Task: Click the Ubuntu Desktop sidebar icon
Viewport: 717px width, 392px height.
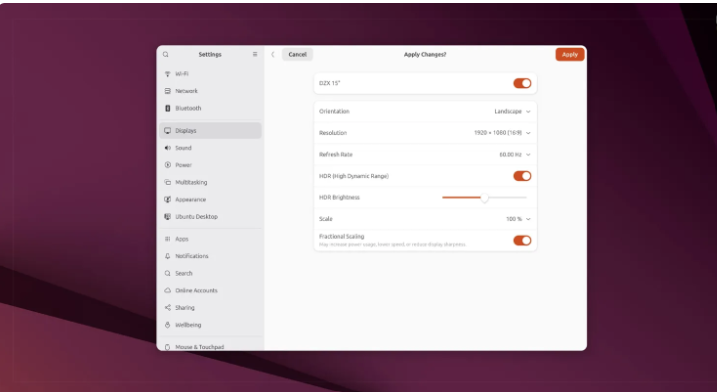Action: click(x=167, y=217)
